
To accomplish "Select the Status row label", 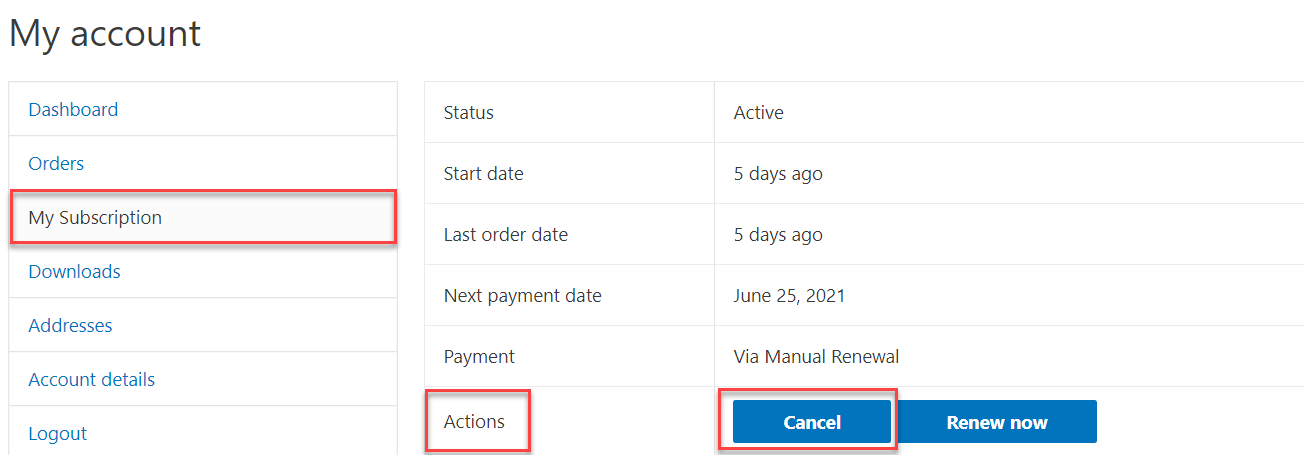I will click(469, 113).
